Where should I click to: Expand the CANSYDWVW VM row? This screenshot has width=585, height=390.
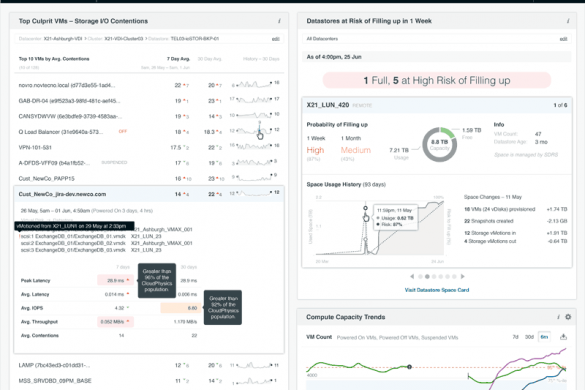149,116
